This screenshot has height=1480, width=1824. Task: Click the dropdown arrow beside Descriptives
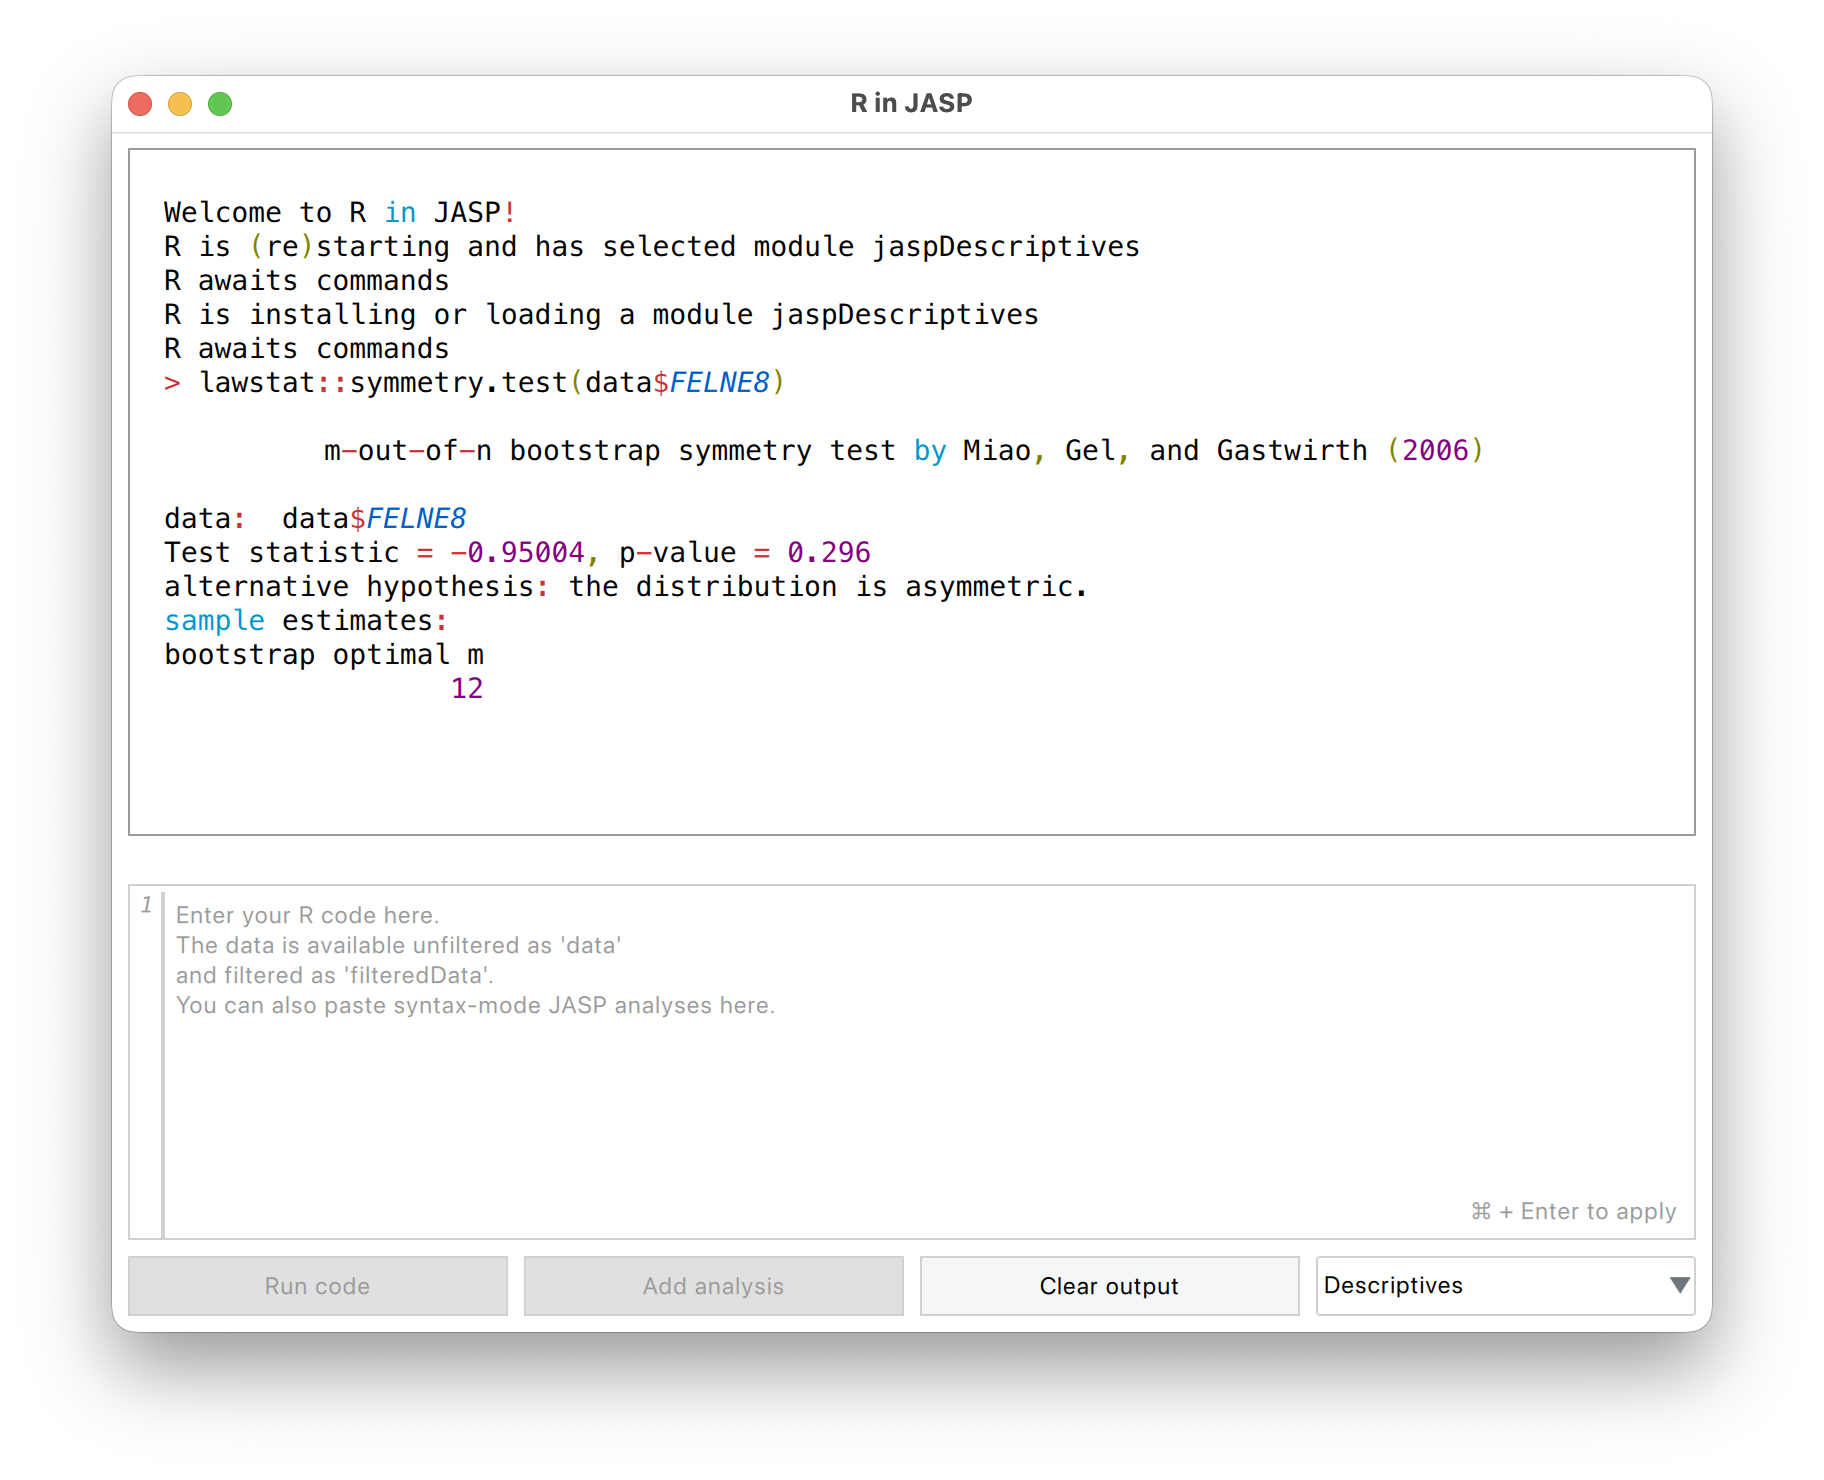pos(1679,1285)
